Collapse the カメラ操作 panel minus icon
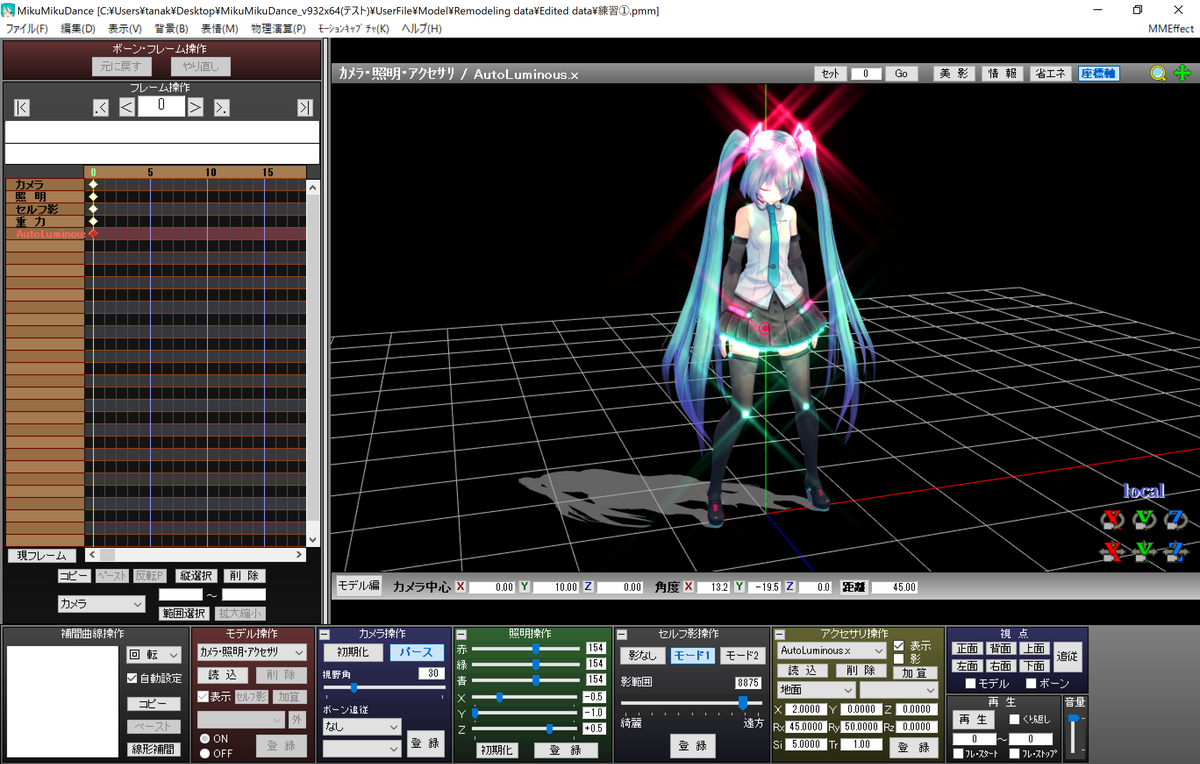The width and height of the screenshot is (1200, 764). 324,634
